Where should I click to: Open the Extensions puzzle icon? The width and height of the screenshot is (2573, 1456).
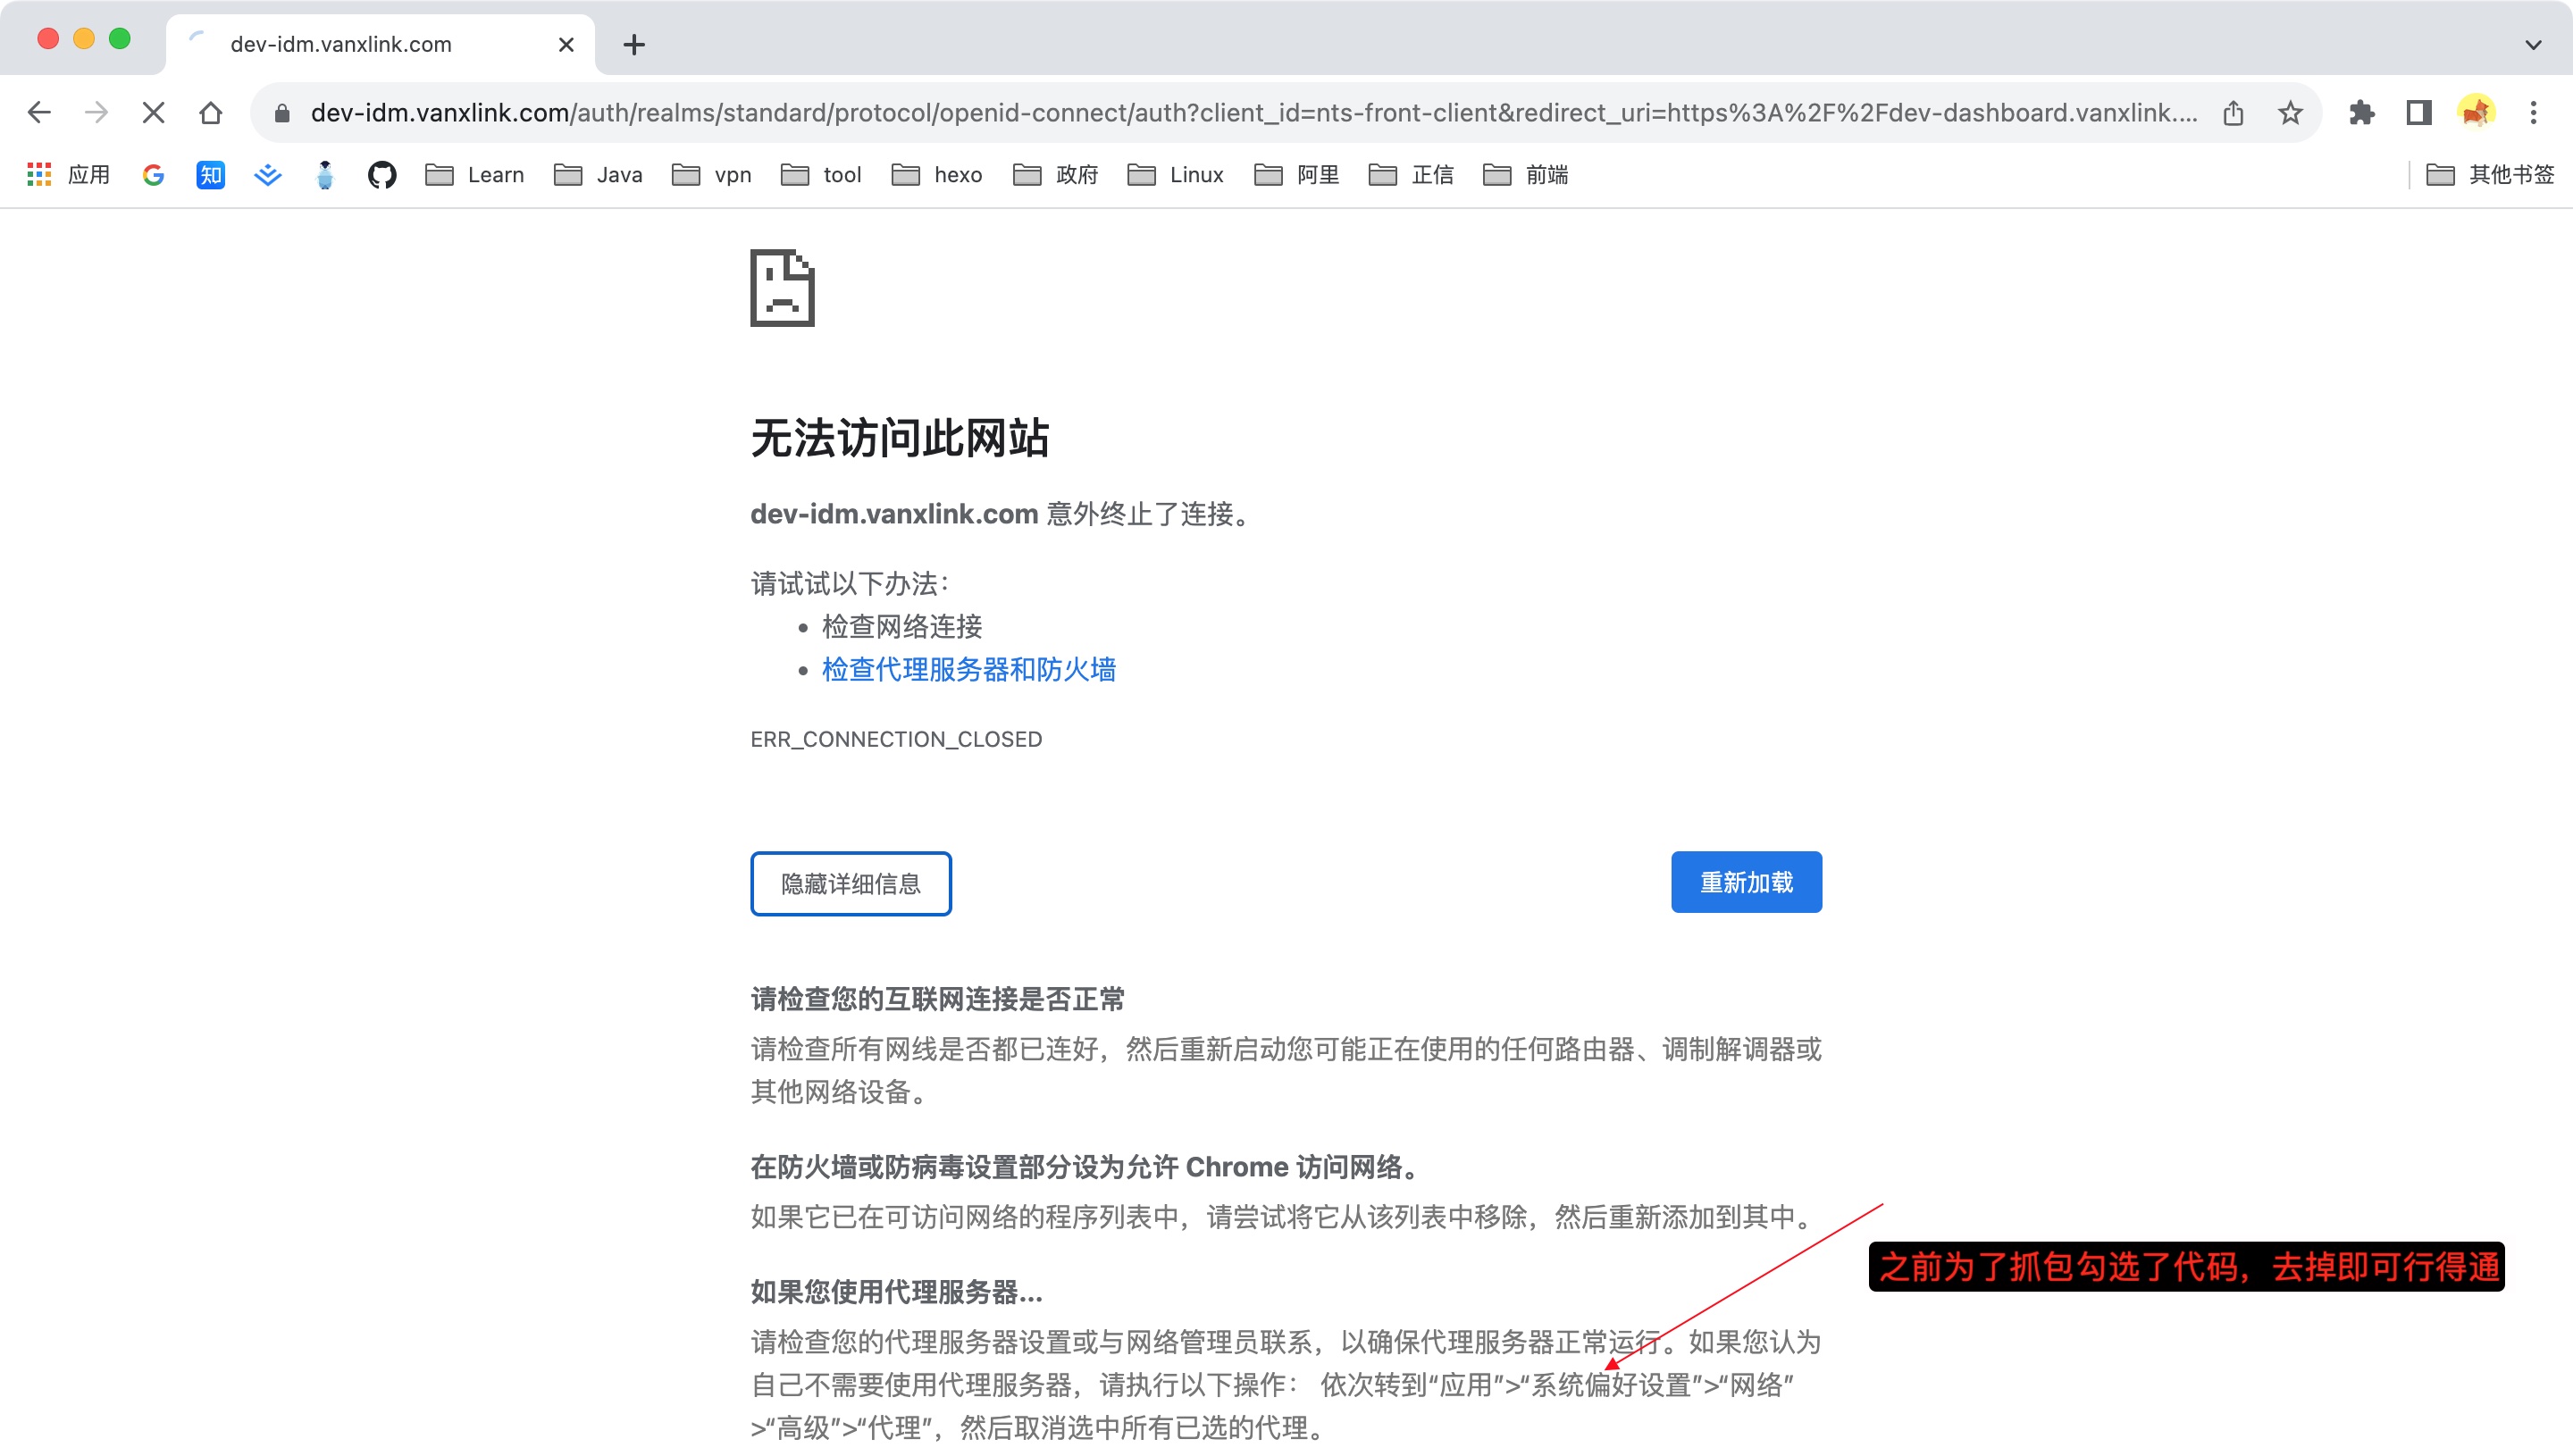tap(2362, 113)
